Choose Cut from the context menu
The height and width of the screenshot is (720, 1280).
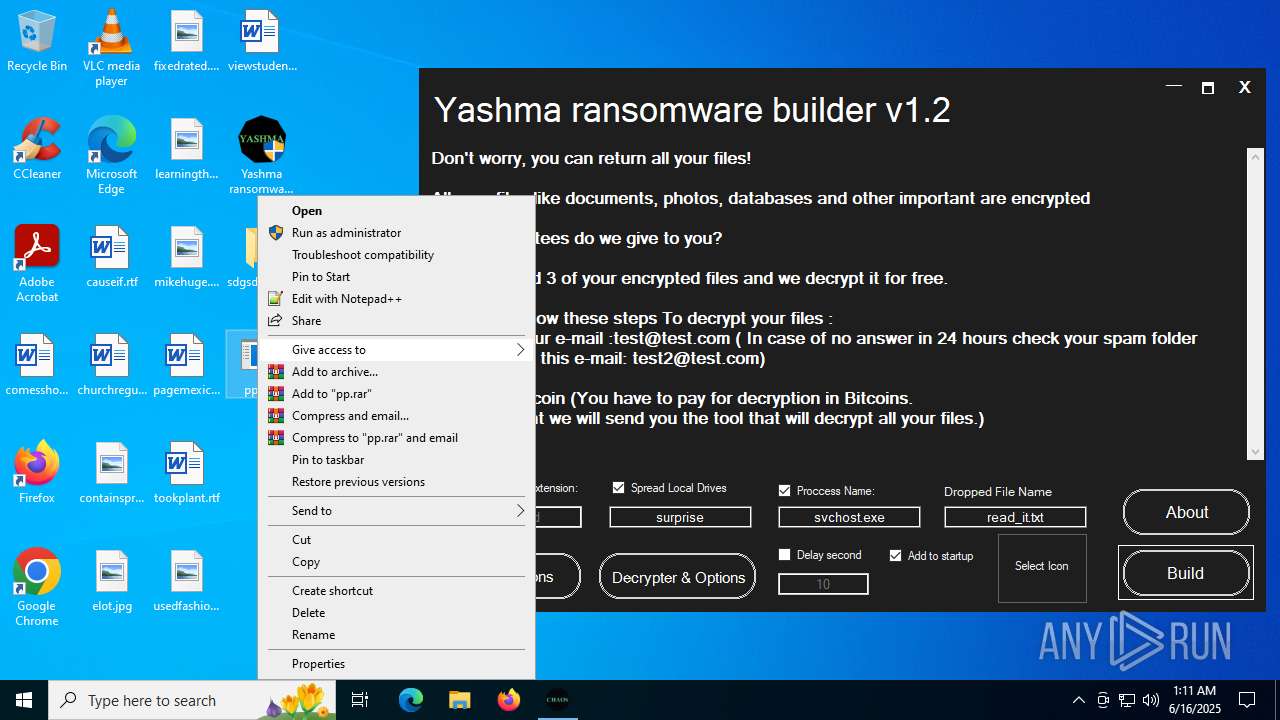396,540
